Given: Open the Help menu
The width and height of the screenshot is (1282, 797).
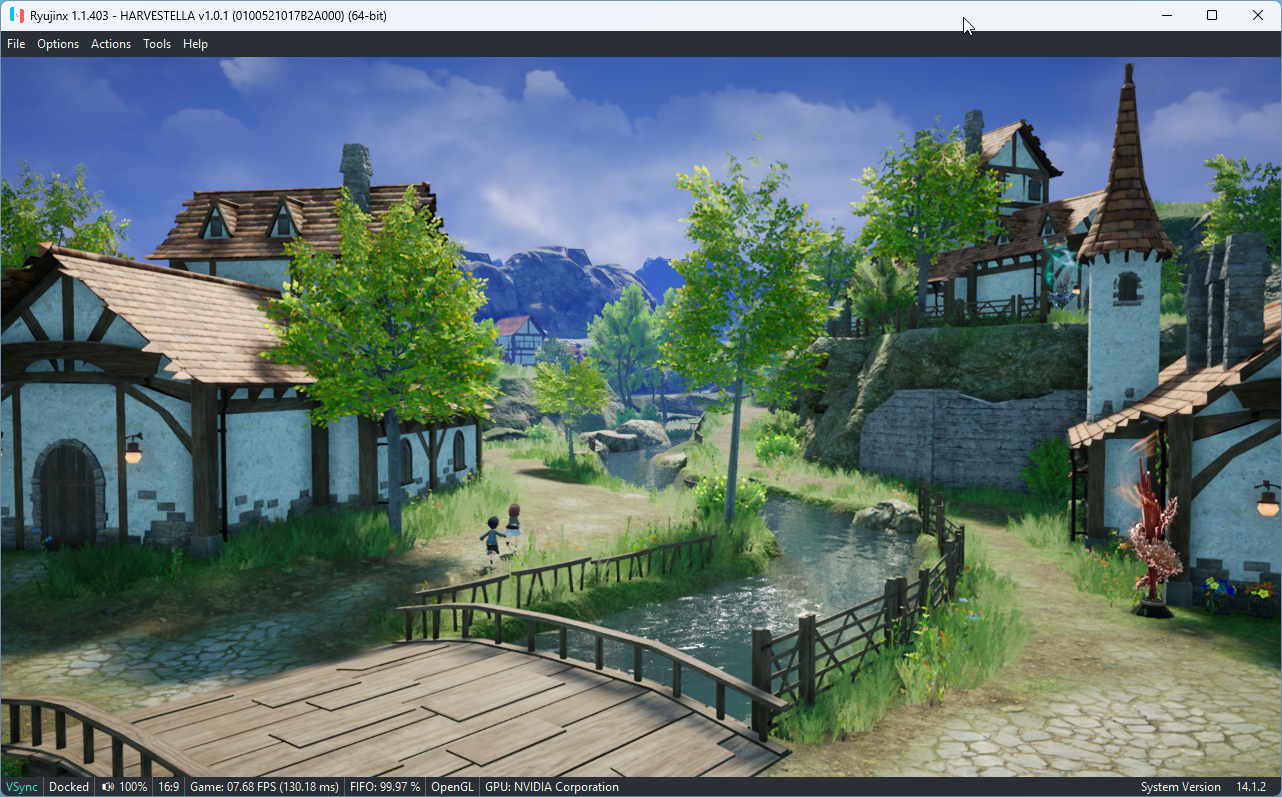Looking at the screenshot, I should (195, 44).
